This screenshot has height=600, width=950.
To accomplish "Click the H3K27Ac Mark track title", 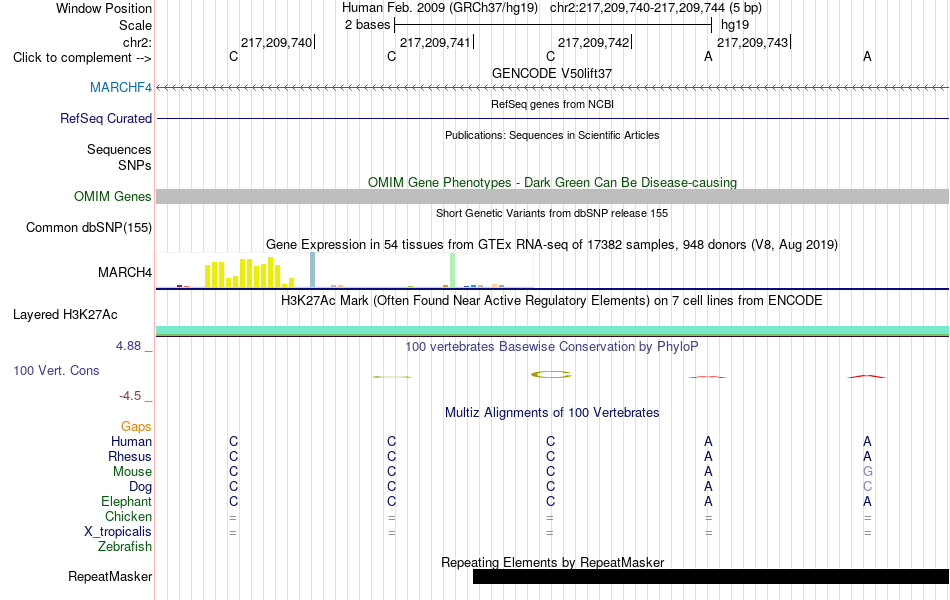I will (x=552, y=301).
